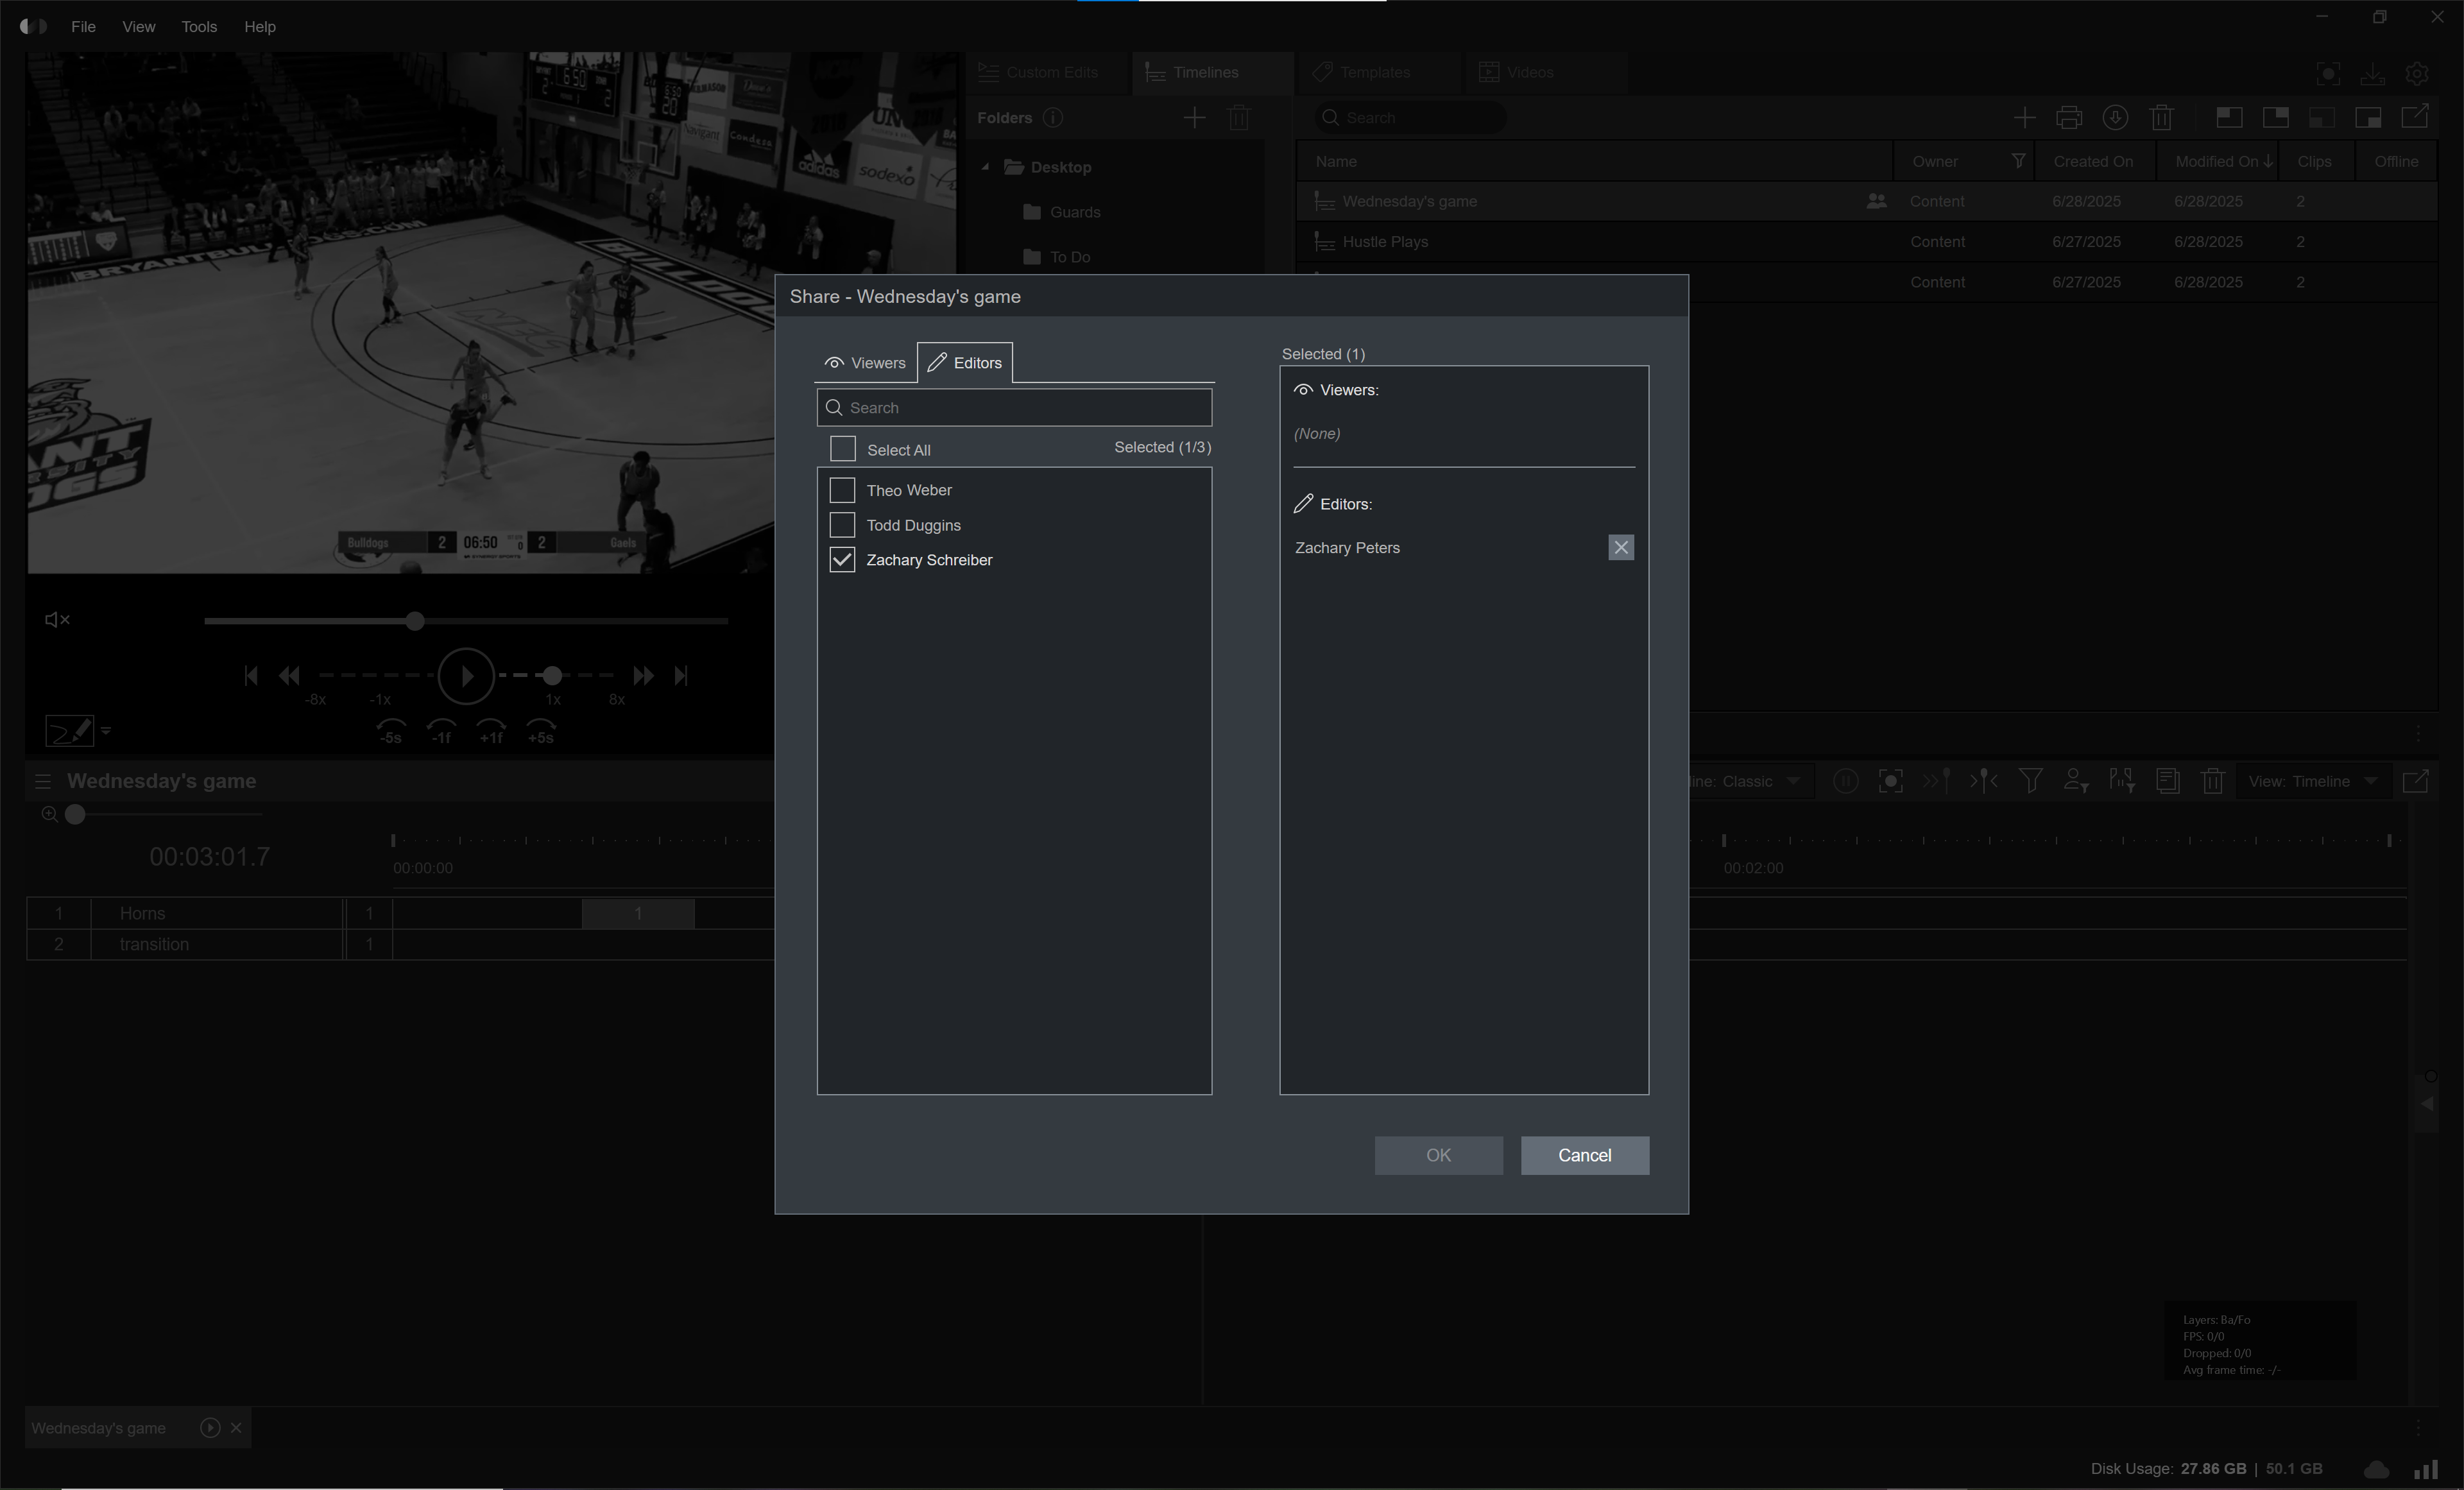Viewport: 2464px width, 1490px height.
Task: Check Theo Weber checkbox
Action: click(x=843, y=490)
